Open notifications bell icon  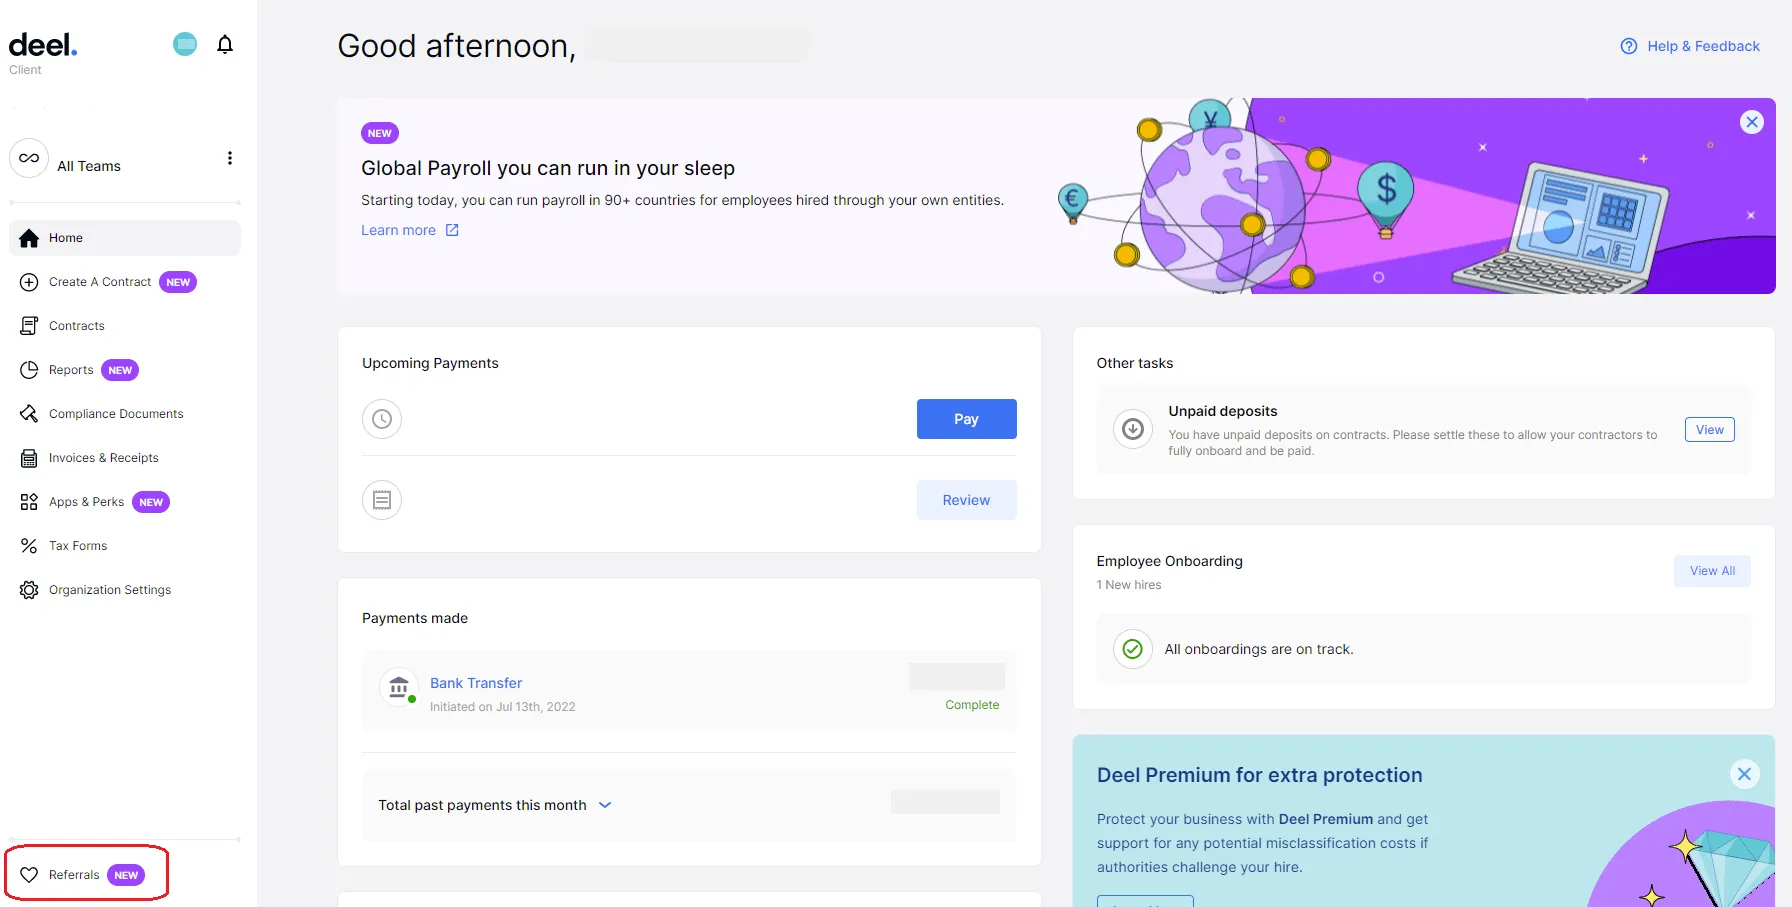pyautogui.click(x=225, y=44)
